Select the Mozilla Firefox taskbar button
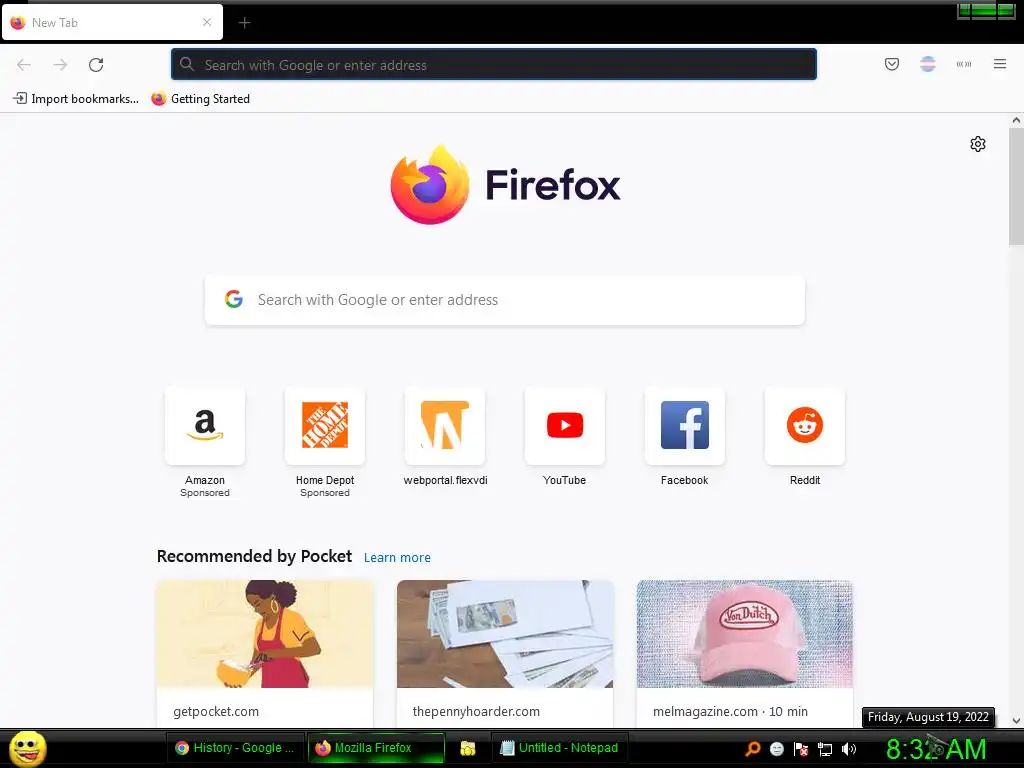 coord(376,748)
